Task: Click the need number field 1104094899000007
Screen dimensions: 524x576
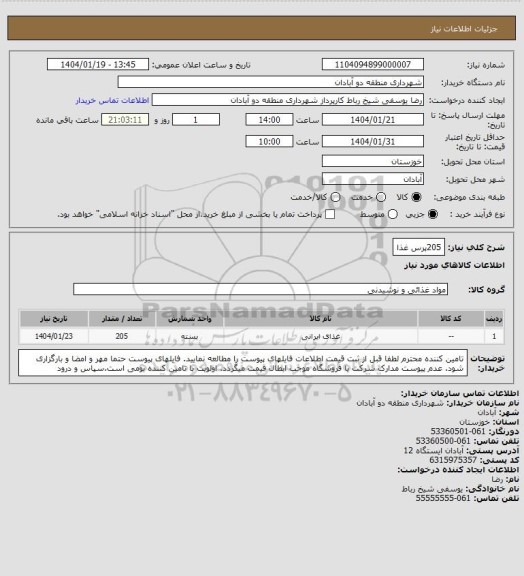Action: [373, 65]
